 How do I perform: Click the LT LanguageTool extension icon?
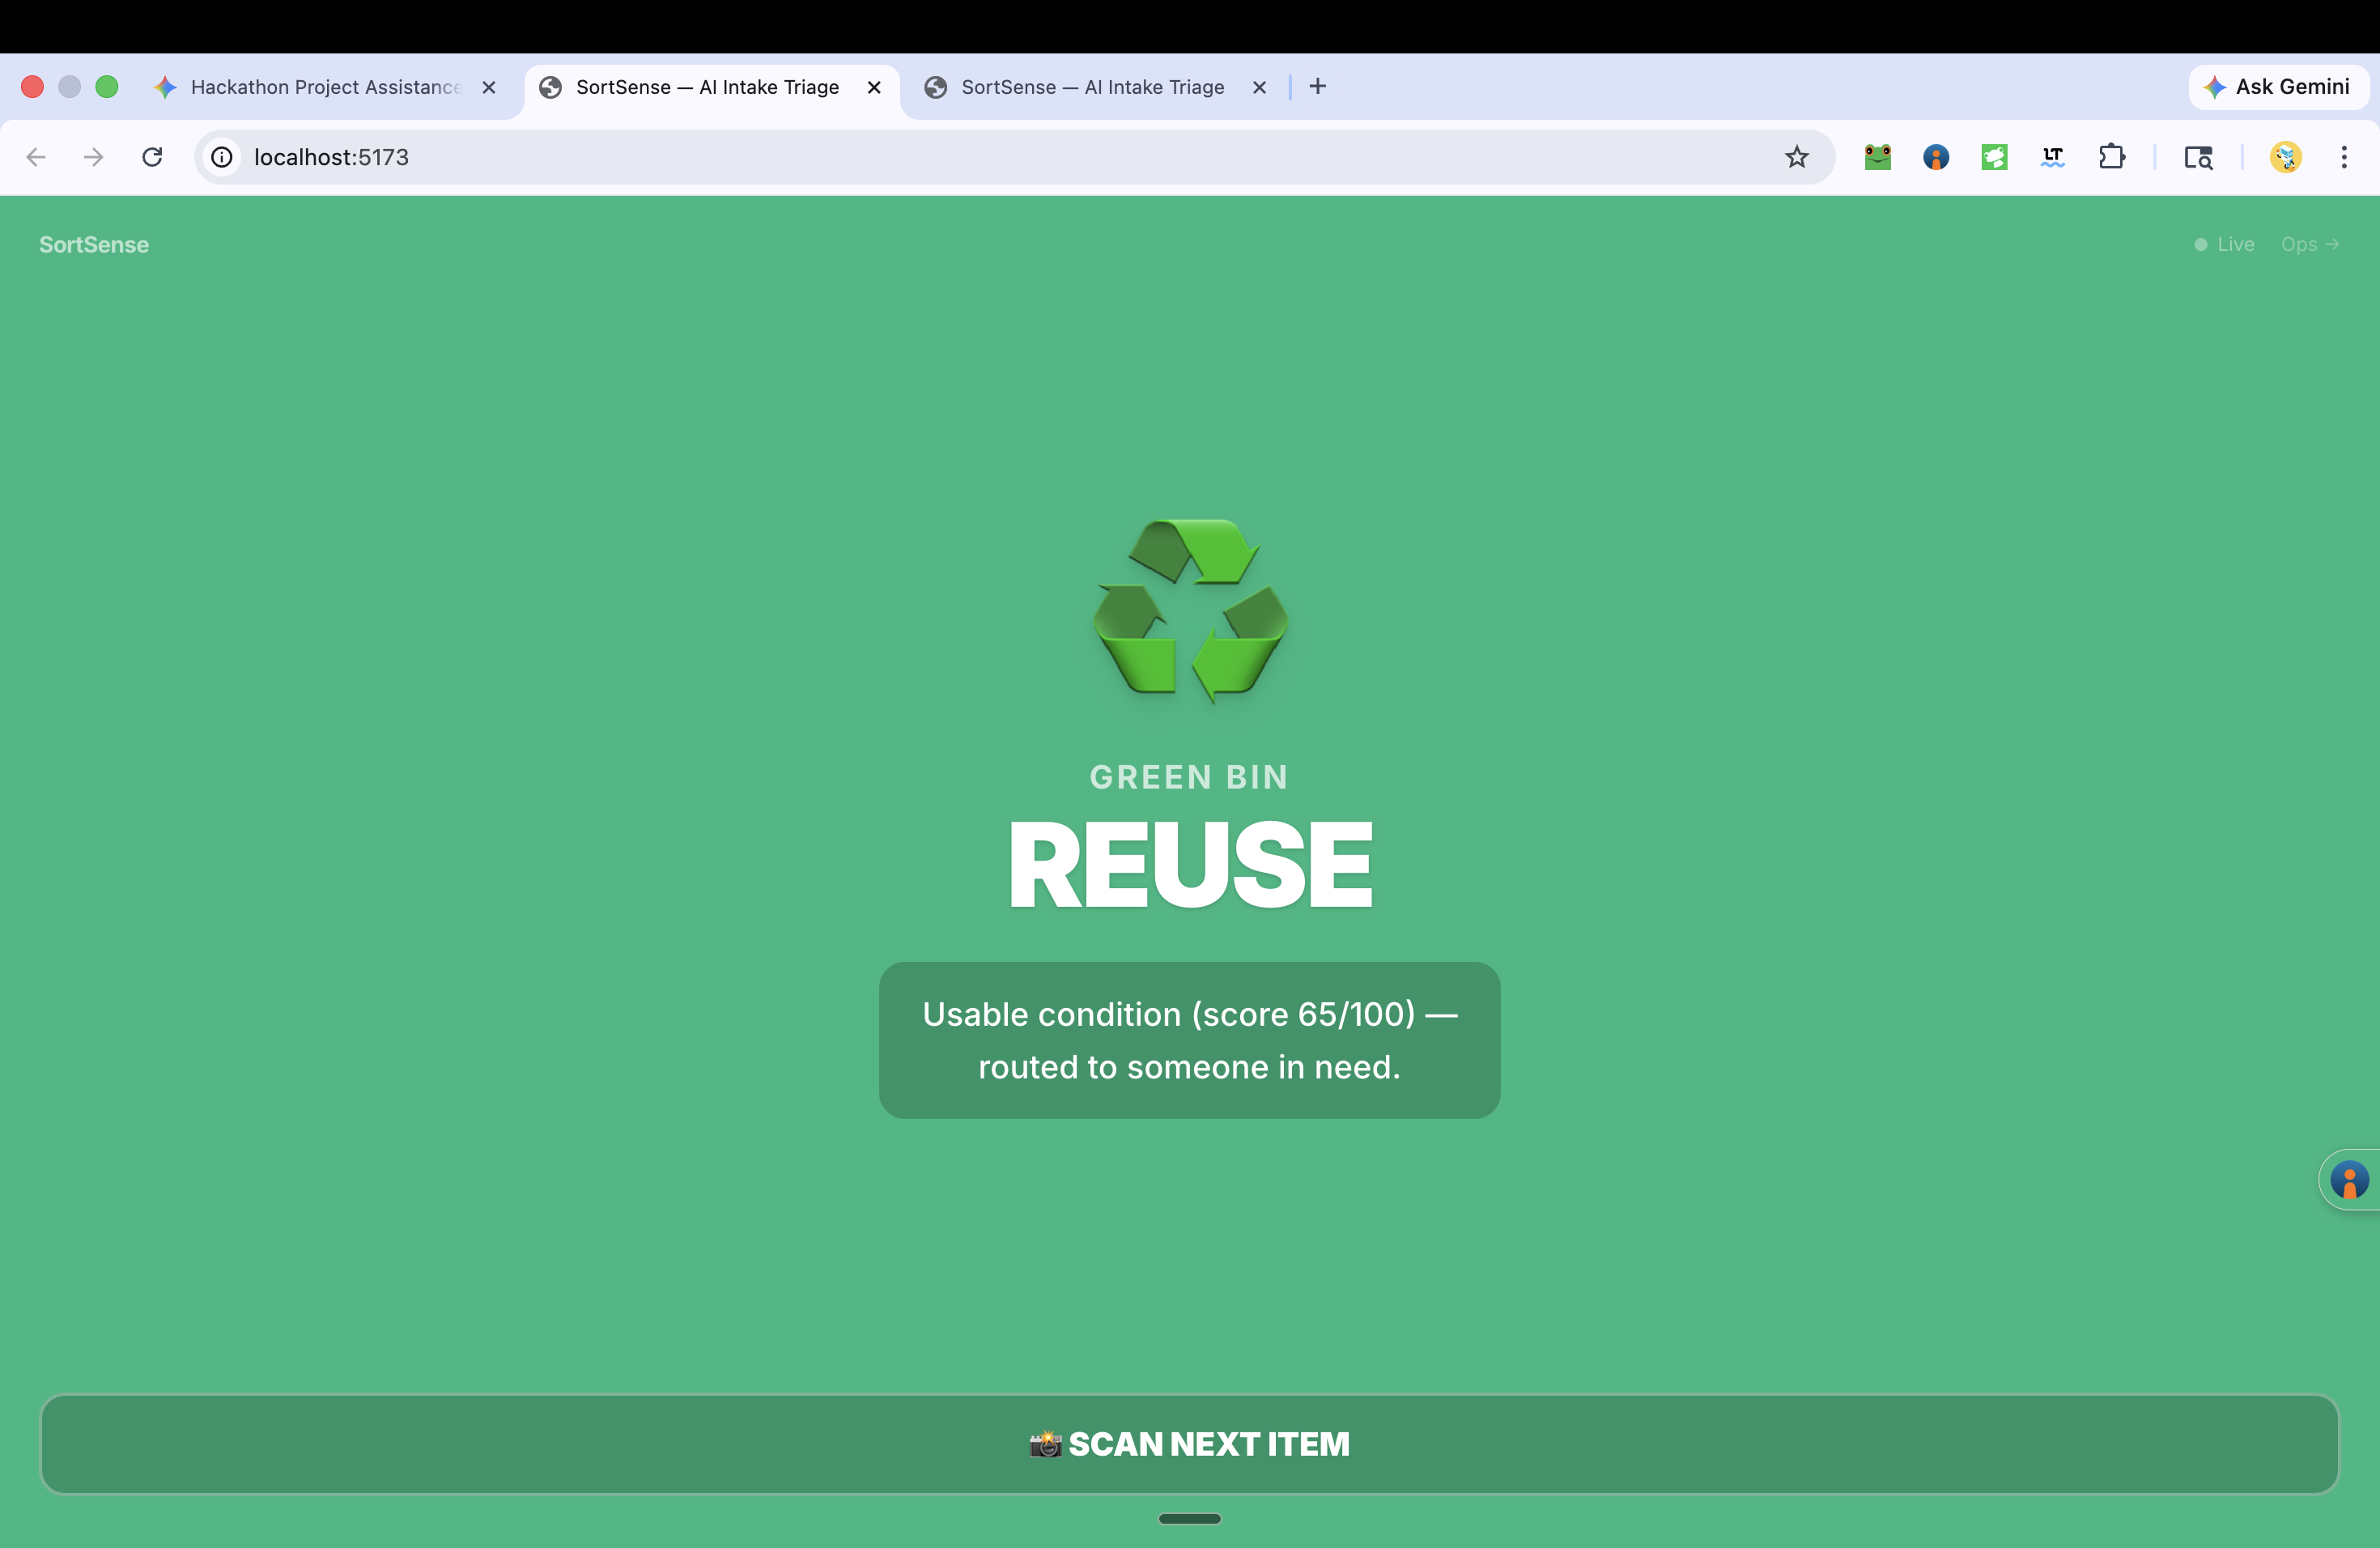pos(2052,157)
